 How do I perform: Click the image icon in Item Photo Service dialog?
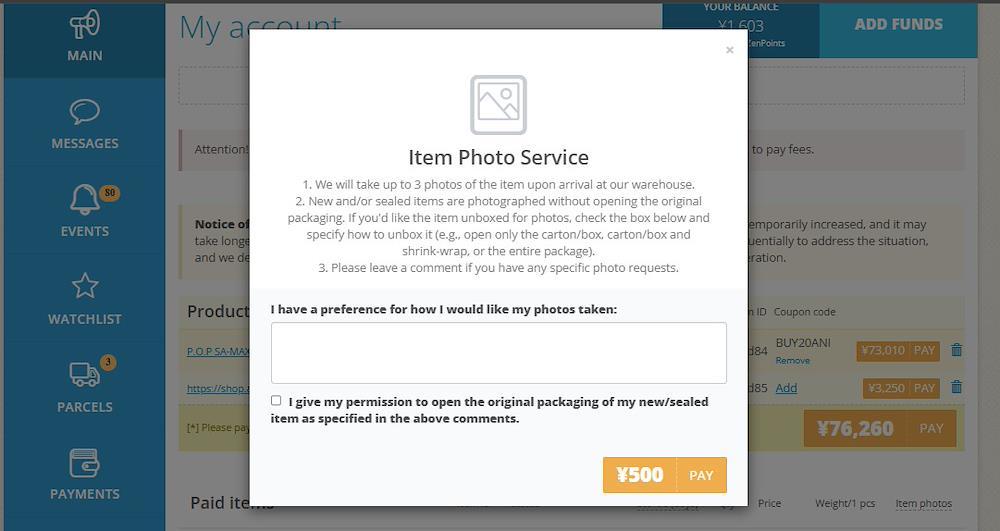pos(498,105)
